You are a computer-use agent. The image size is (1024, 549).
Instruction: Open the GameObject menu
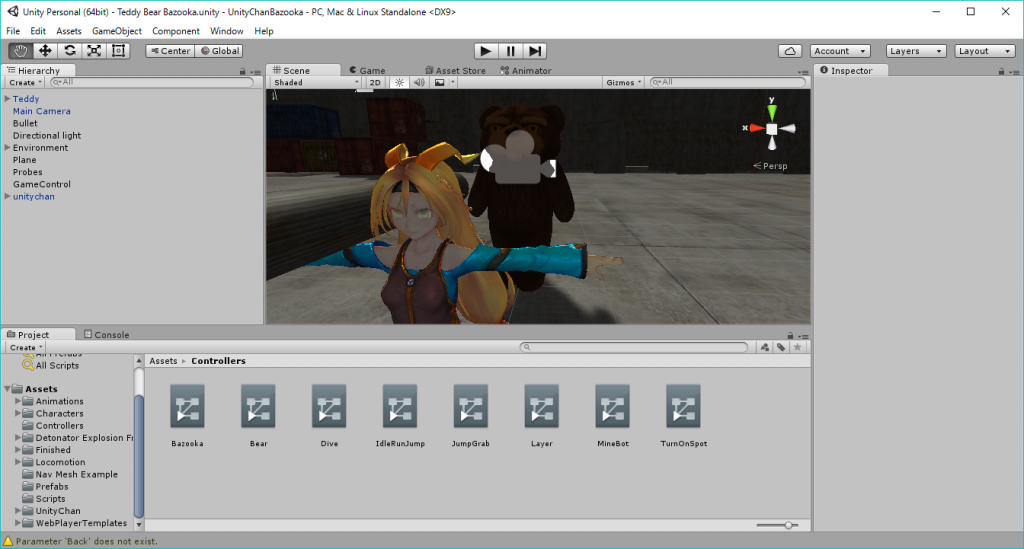click(117, 31)
